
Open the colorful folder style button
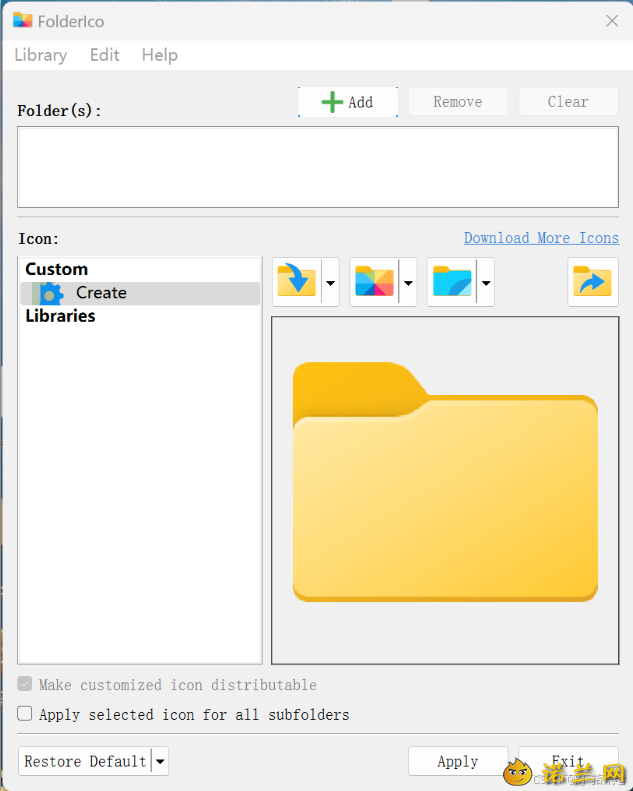[374, 281]
